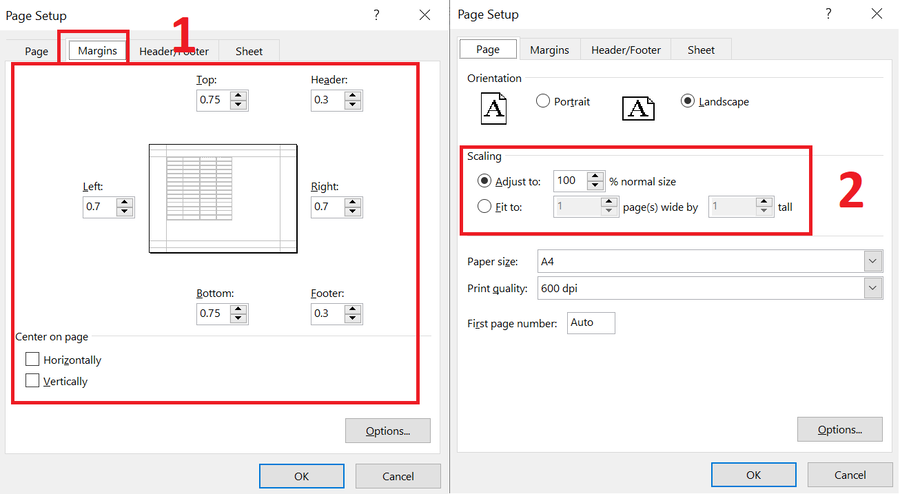This screenshot has height=494, width=900.
Task: Increase the Top margin value
Action: 238,96
